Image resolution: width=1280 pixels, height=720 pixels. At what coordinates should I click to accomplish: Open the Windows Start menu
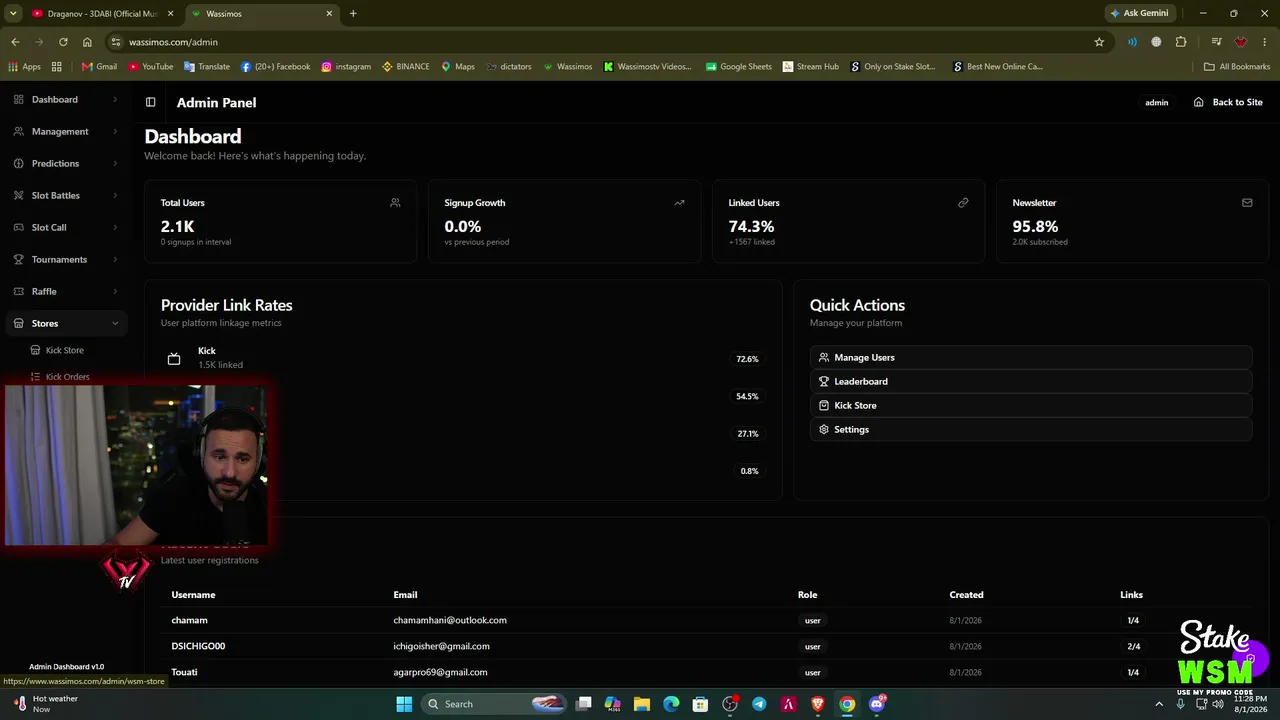tap(404, 704)
